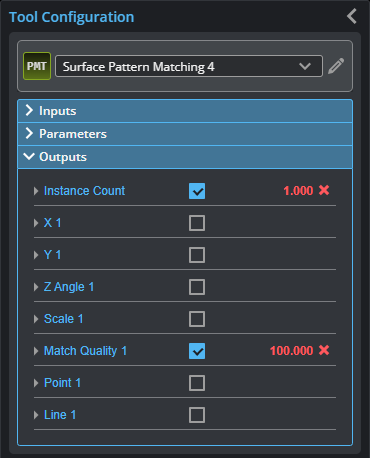Screen dimensions: 370x458
Task: Enable the Y 1 checkbox
Action: (197, 255)
